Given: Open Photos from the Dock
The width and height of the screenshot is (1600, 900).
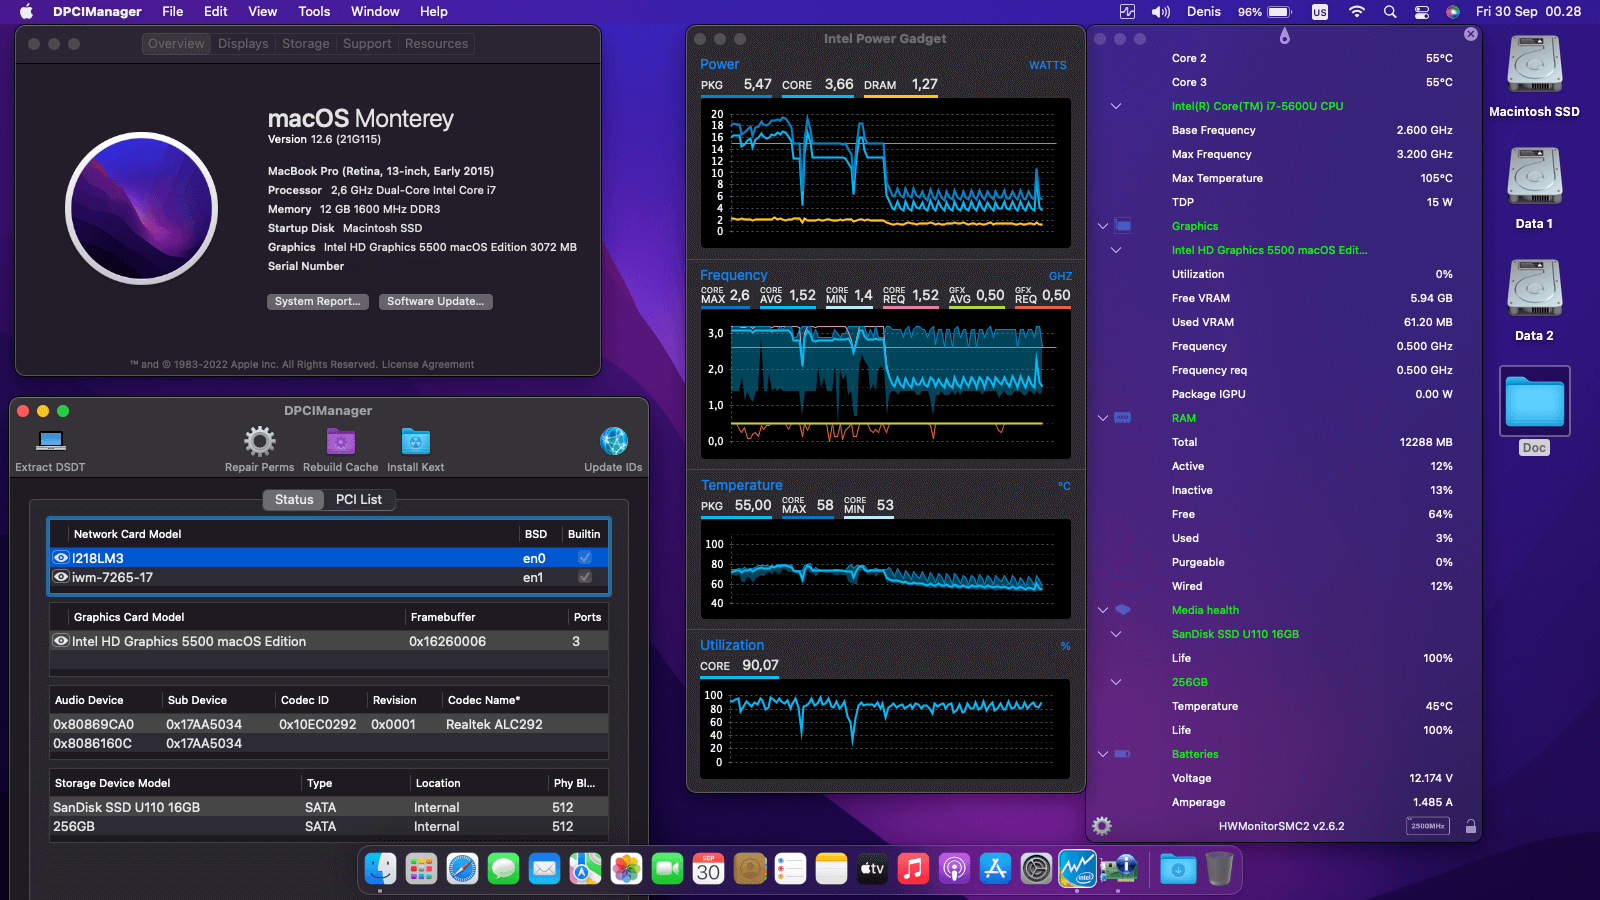Looking at the screenshot, I should pyautogui.click(x=626, y=868).
